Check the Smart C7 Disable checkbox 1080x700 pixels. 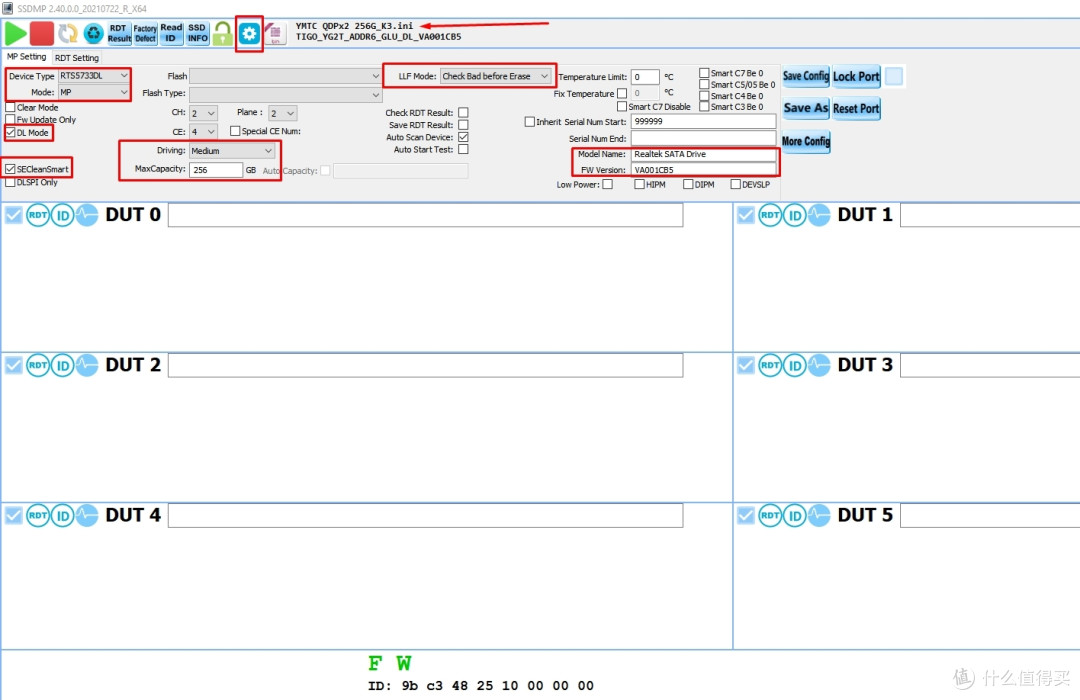pos(622,106)
